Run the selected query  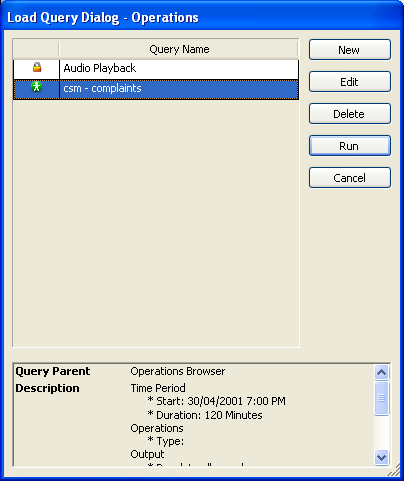pyautogui.click(x=350, y=146)
